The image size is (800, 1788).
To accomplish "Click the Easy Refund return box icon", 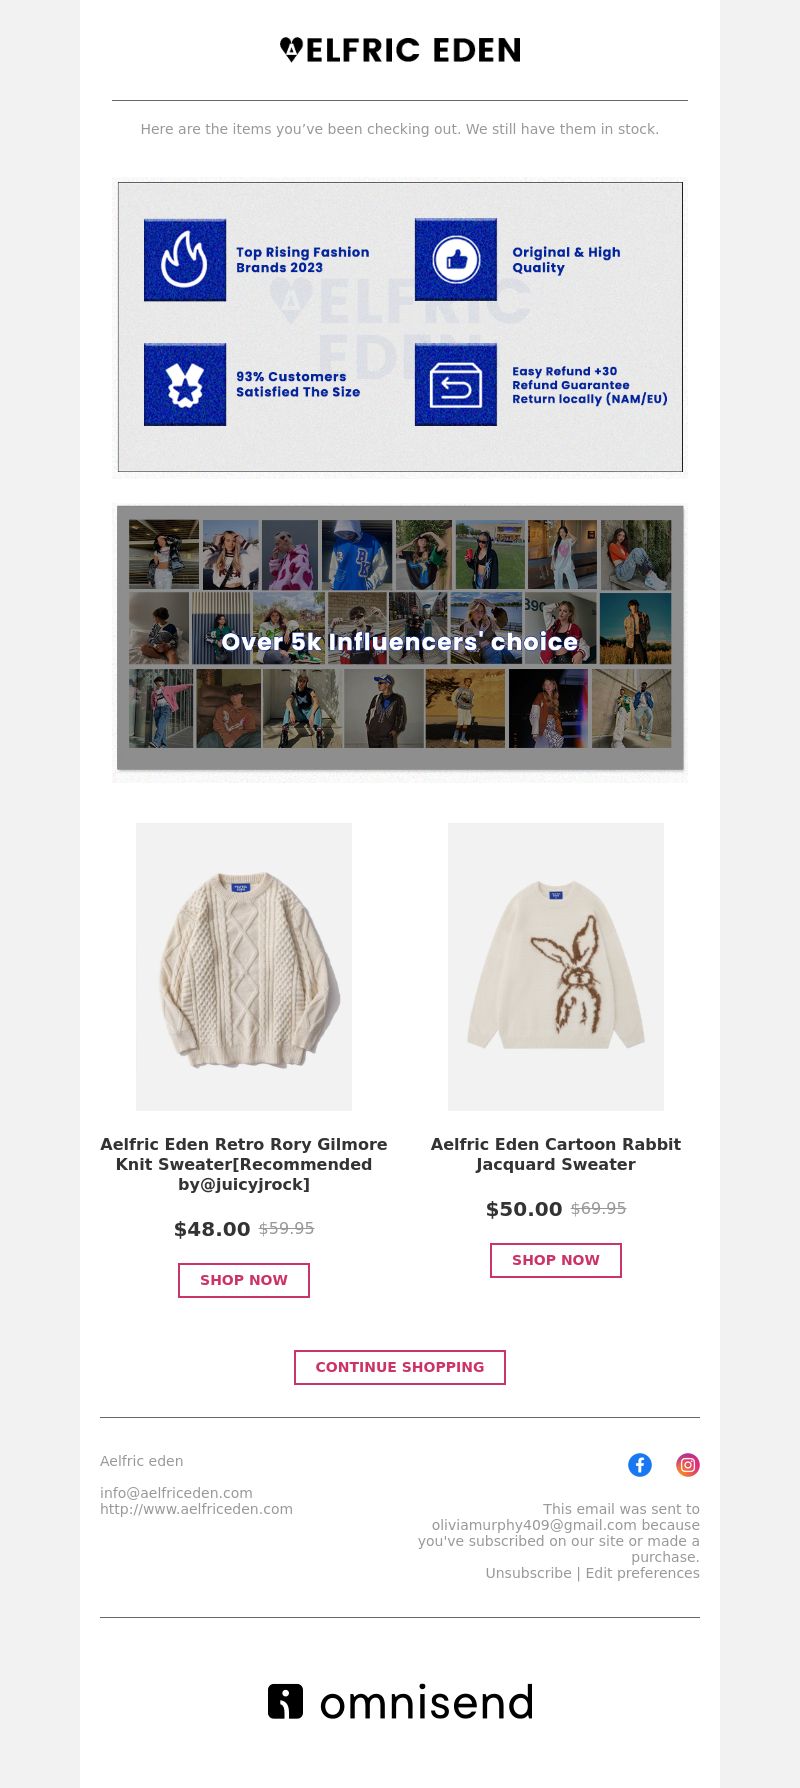I will pyautogui.click(x=456, y=385).
